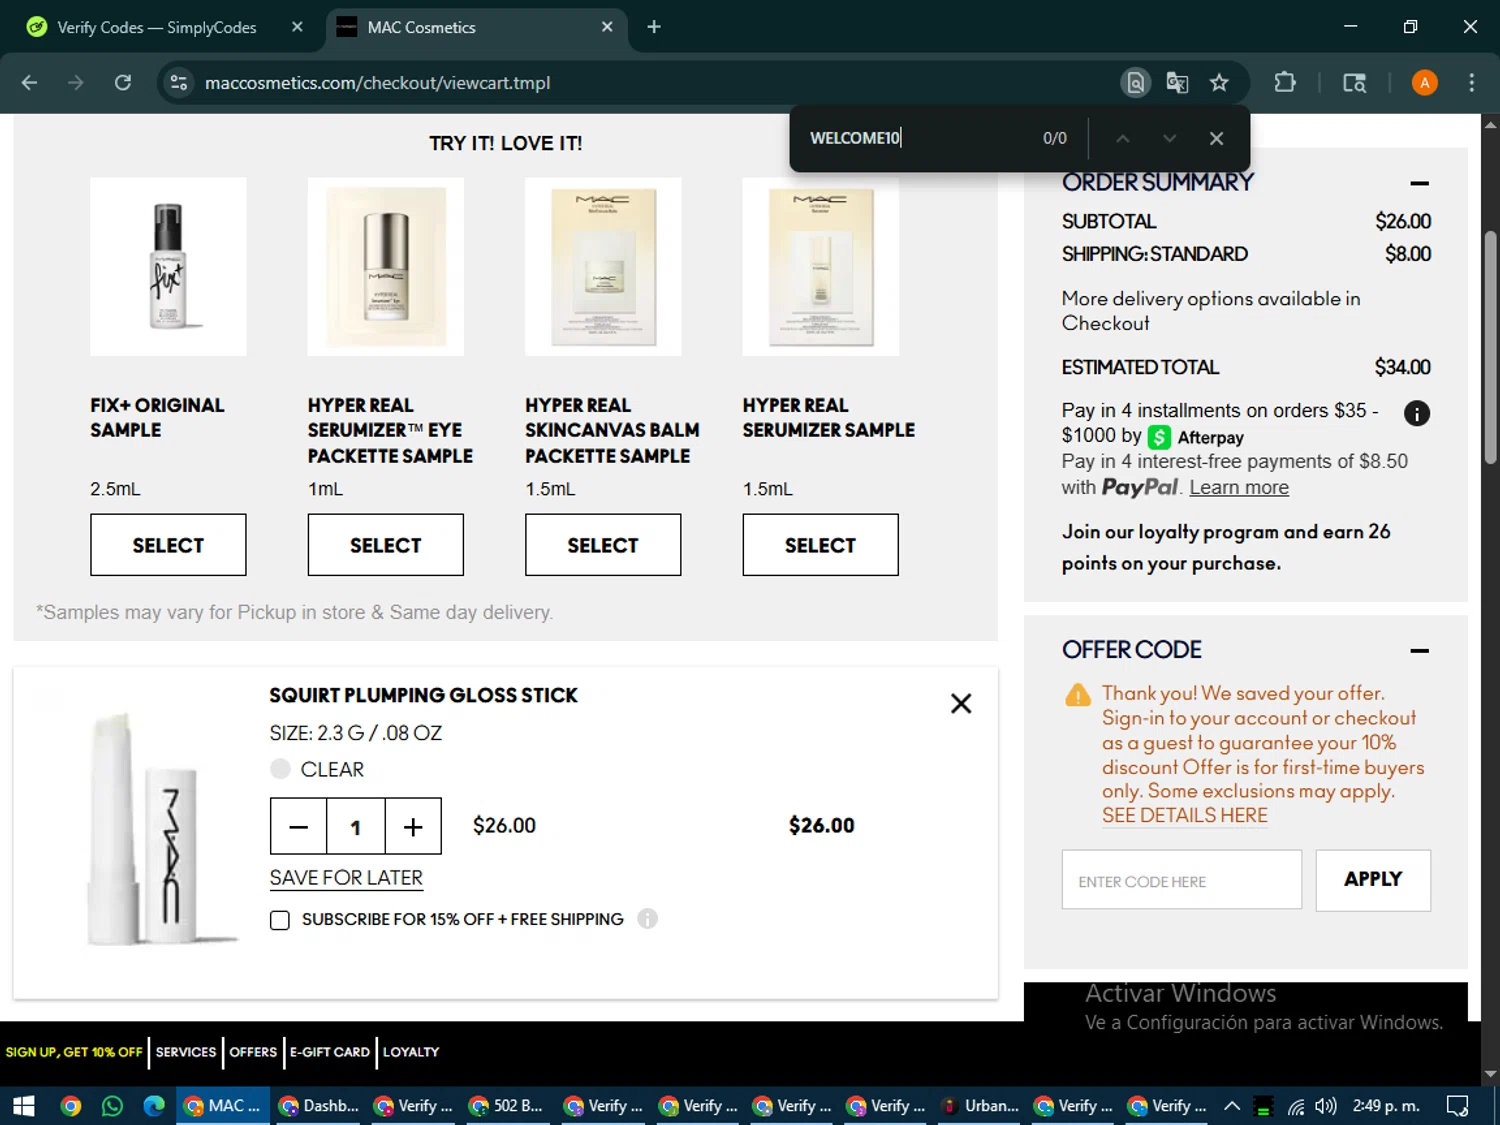Increase quantity with the plus button
This screenshot has height=1125, width=1500.
pos(413,827)
